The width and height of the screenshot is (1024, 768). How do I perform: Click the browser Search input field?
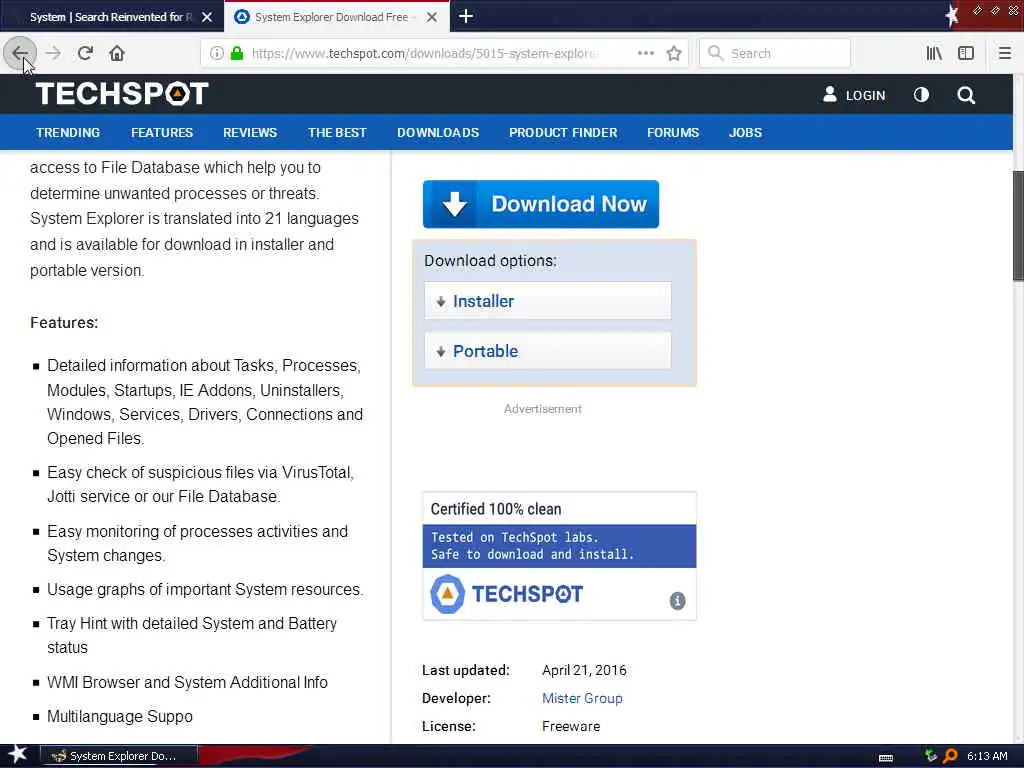coord(775,53)
